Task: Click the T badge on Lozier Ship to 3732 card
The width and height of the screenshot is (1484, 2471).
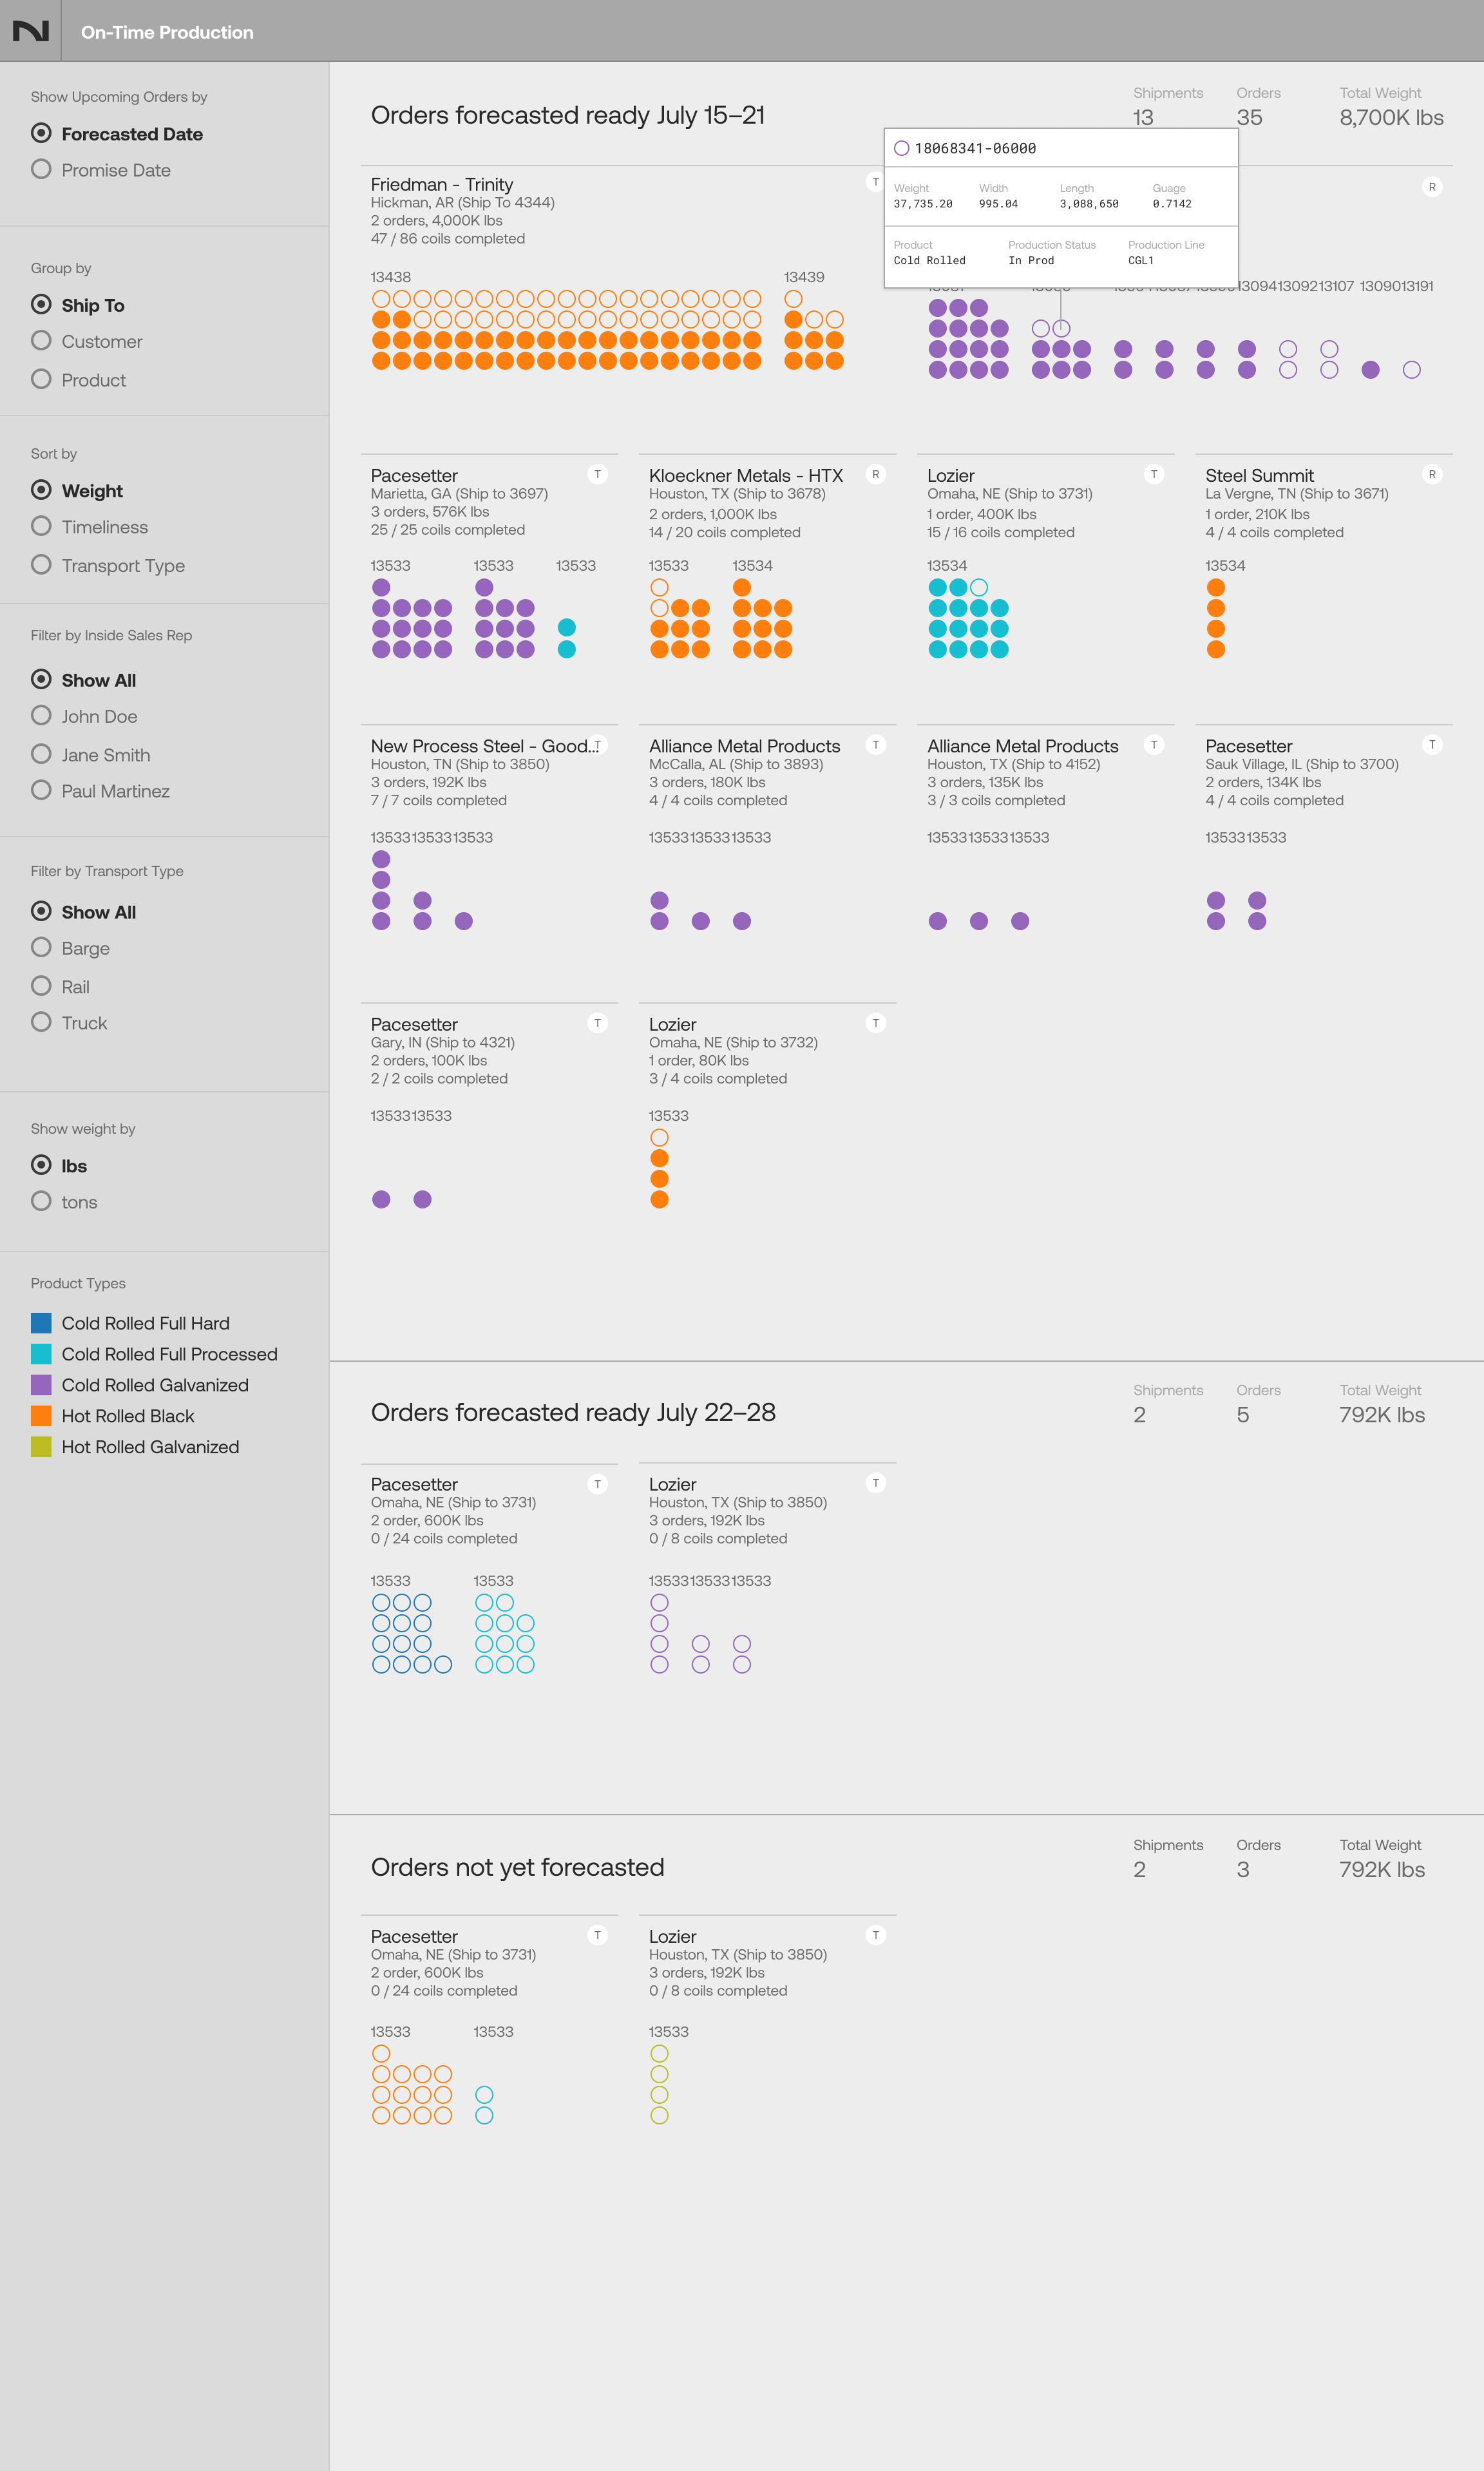Action: click(875, 1022)
